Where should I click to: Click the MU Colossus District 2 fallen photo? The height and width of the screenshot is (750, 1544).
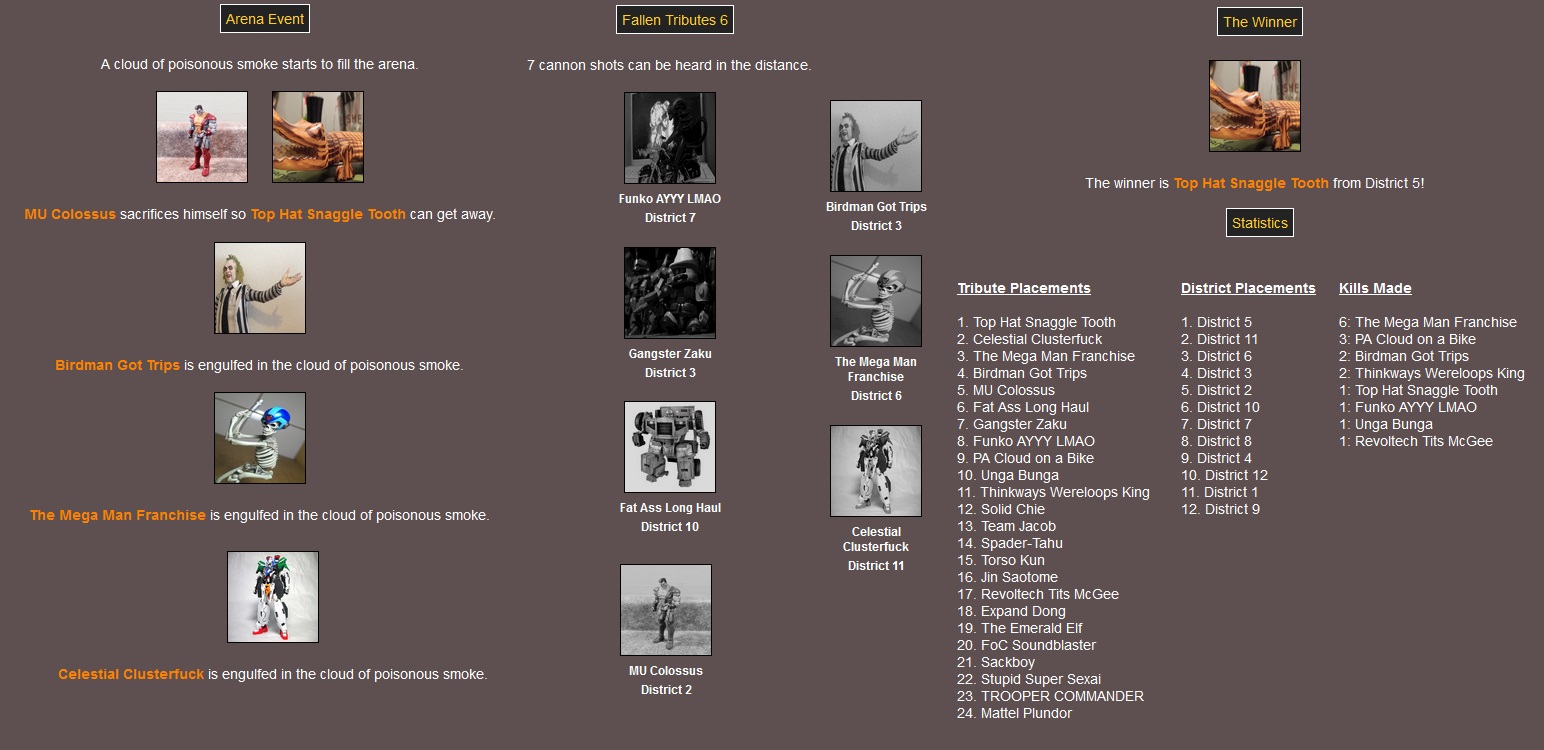pyautogui.click(x=666, y=608)
